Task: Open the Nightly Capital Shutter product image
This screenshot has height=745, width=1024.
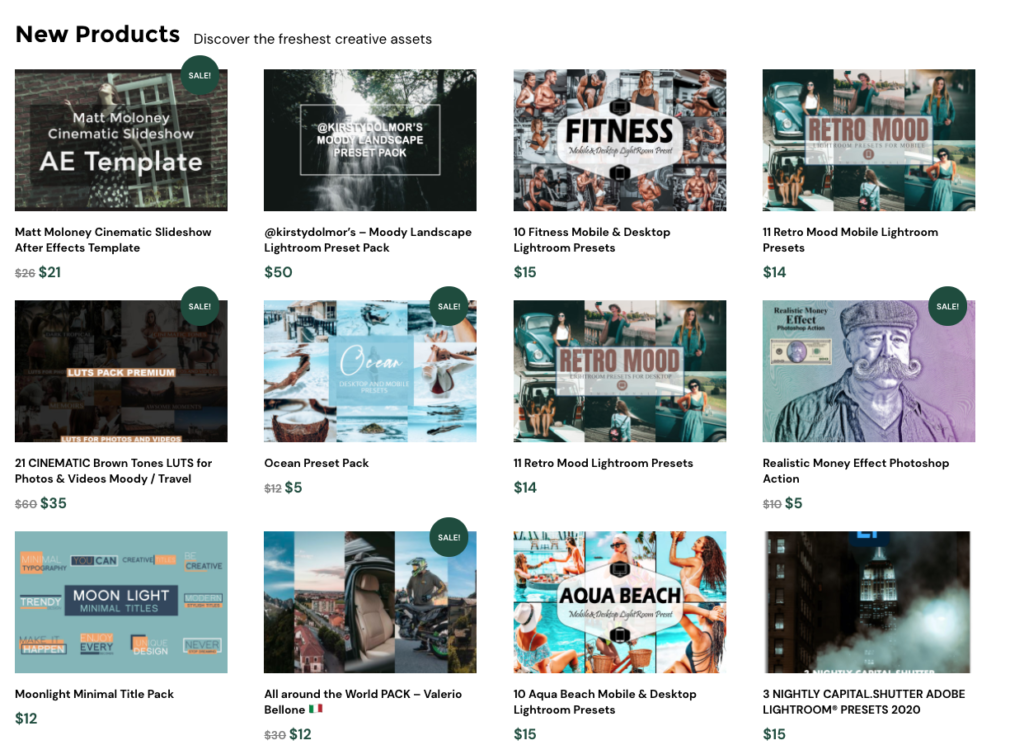Action: [x=867, y=602]
